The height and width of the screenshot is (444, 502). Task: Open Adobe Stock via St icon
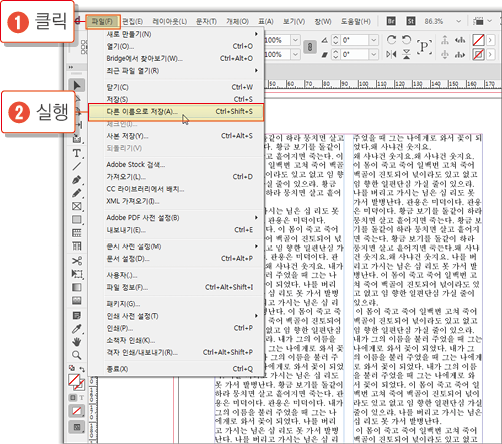410,21
